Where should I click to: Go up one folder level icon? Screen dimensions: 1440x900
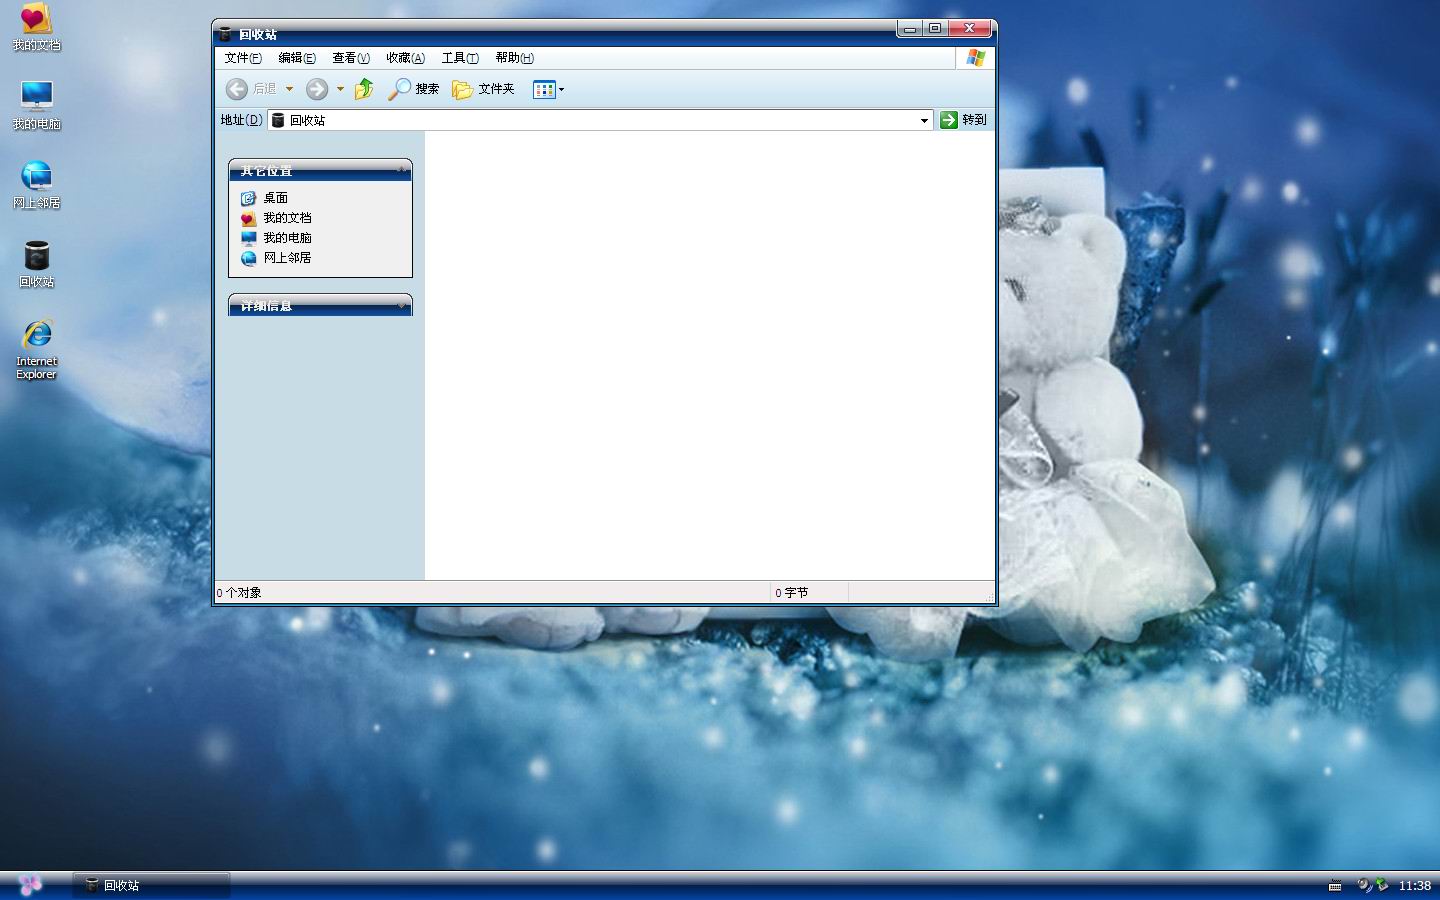(x=364, y=89)
